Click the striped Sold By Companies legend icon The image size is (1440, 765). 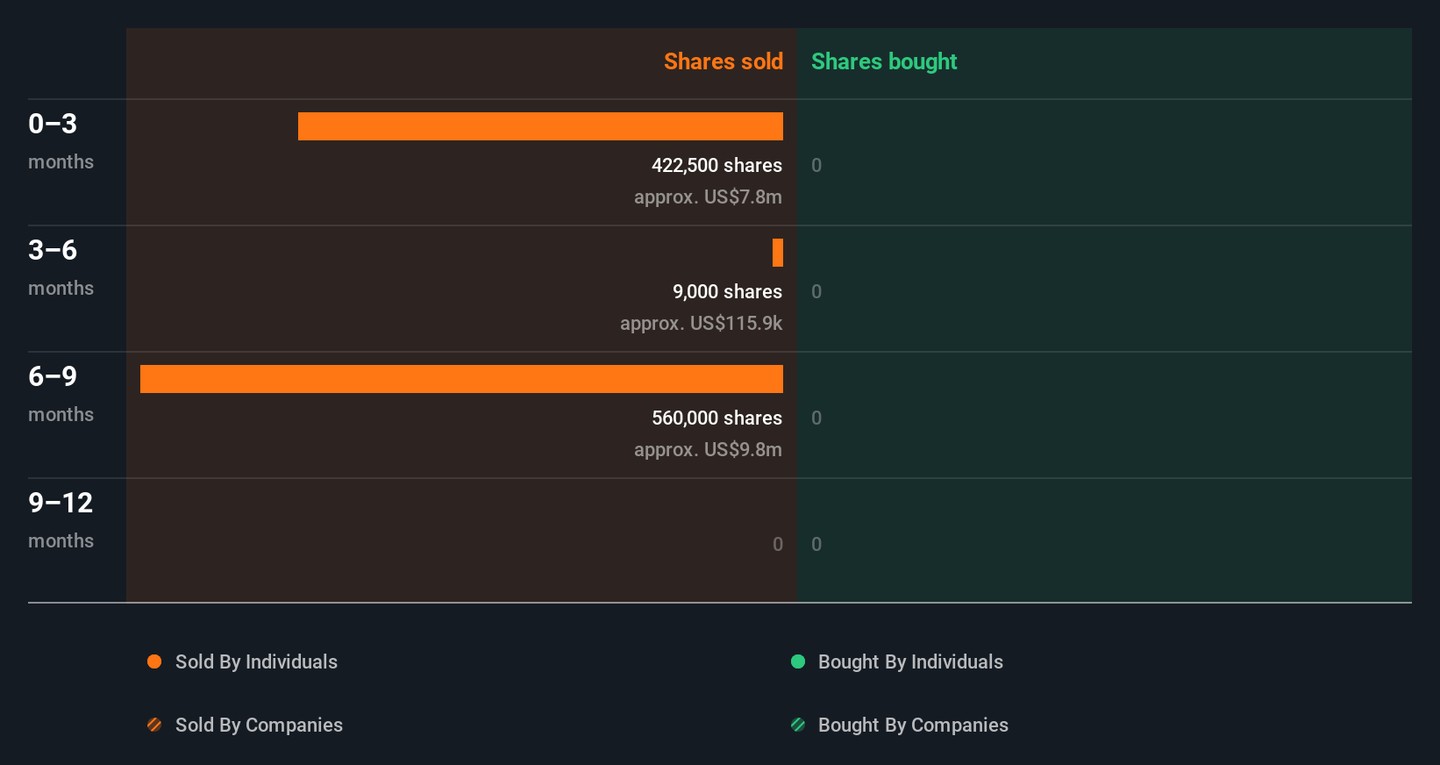coord(154,725)
